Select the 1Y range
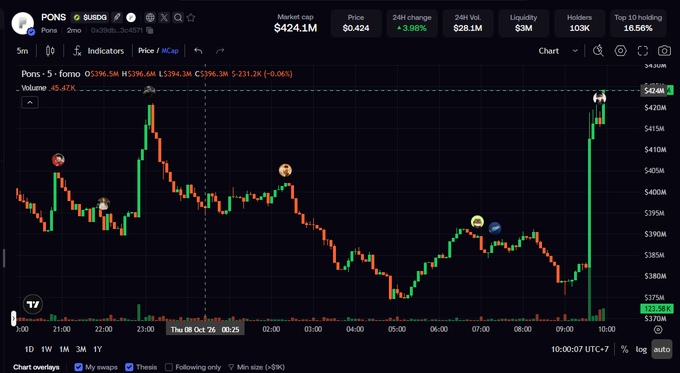Screen dimensions: 680x373 point(98,349)
